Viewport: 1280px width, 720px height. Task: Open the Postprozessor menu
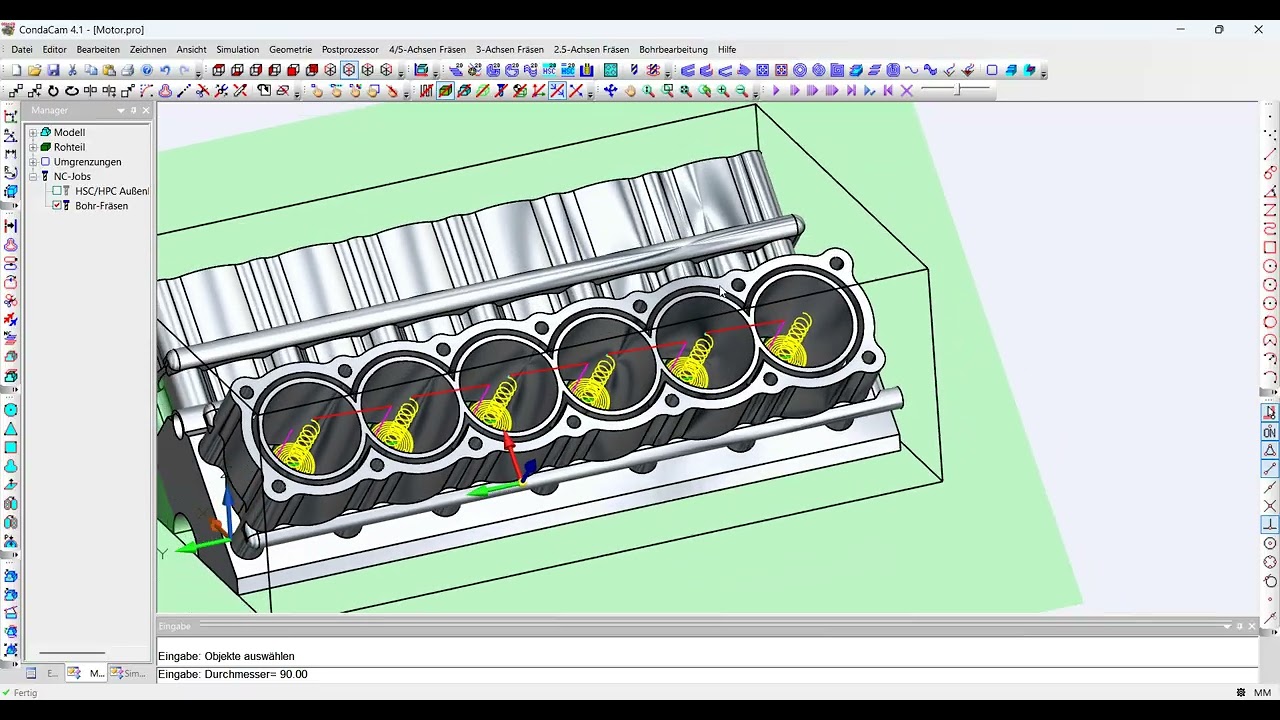pyautogui.click(x=350, y=49)
